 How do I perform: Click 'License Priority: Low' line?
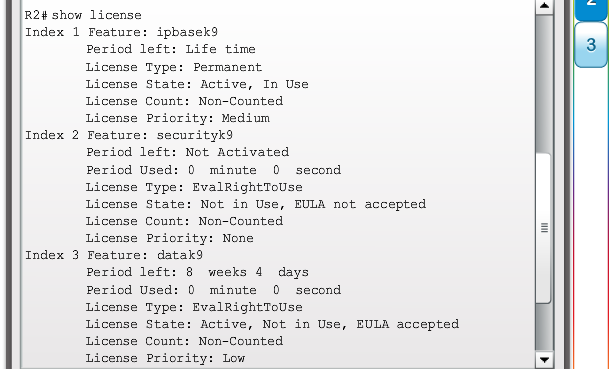165,358
